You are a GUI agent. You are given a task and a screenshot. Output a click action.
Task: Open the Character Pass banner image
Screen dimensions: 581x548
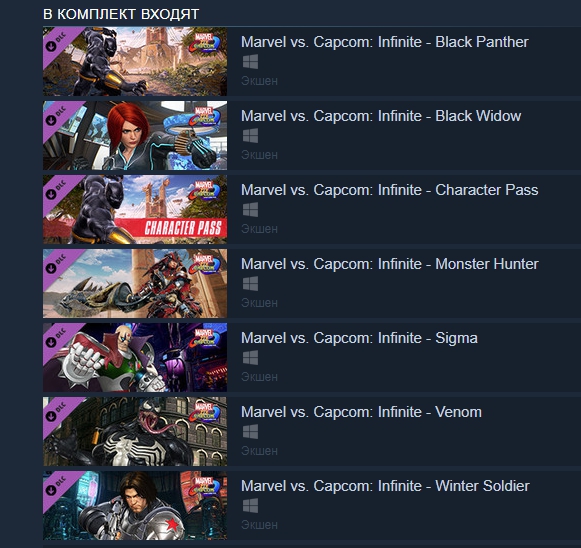tap(135, 210)
